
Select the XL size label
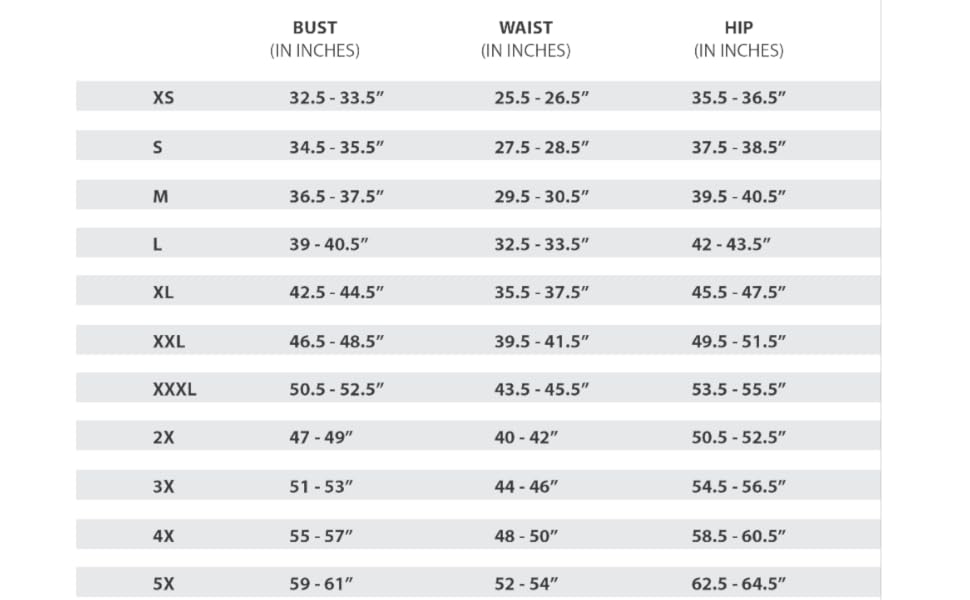163,293
